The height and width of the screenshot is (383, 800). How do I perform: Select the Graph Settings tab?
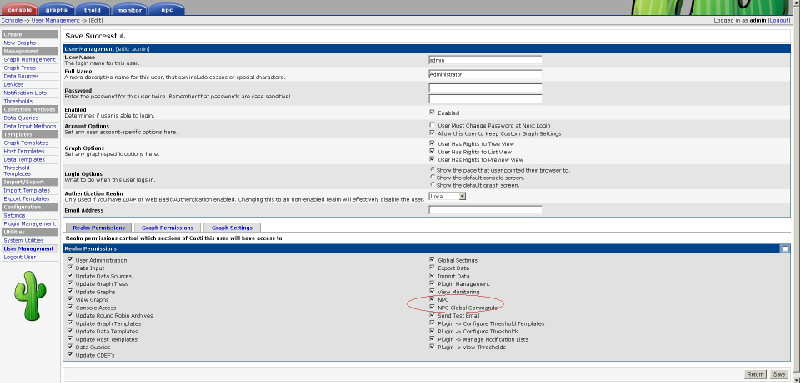(232, 227)
